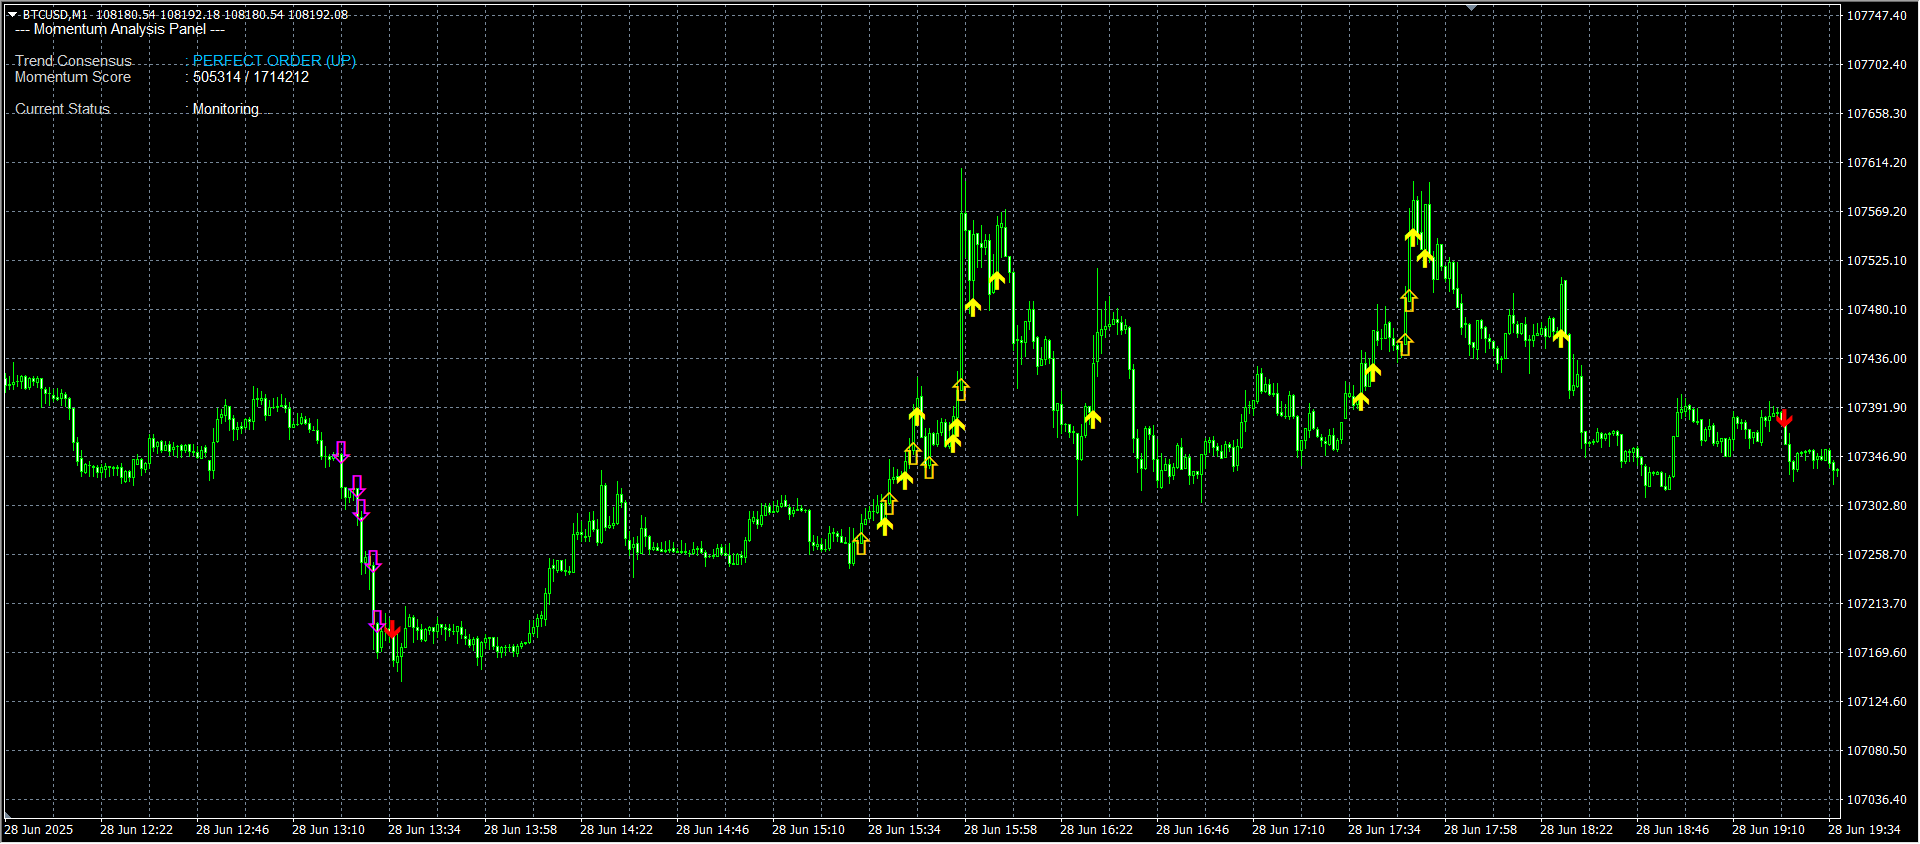
Task: Select price label 107525.10
Action: (1876, 261)
